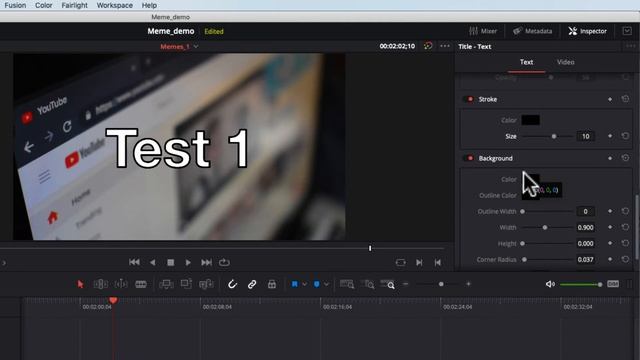Jump to next edit icon
The height and width of the screenshot is (360, 640).
(x=419, y=262)
